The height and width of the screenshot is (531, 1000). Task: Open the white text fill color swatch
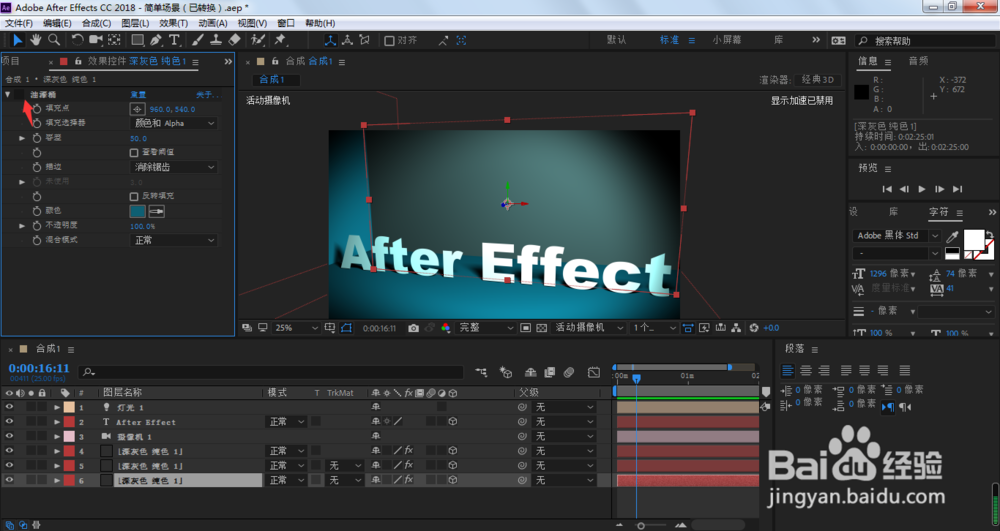point(973,240)
